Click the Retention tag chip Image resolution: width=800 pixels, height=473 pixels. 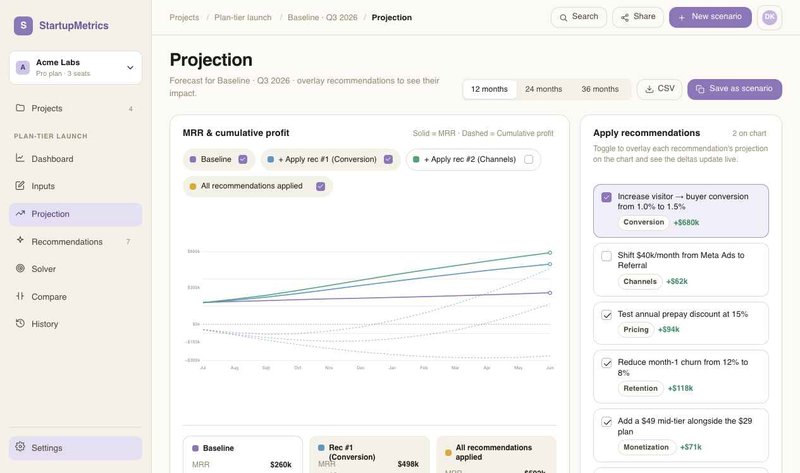tap(640, 388)
